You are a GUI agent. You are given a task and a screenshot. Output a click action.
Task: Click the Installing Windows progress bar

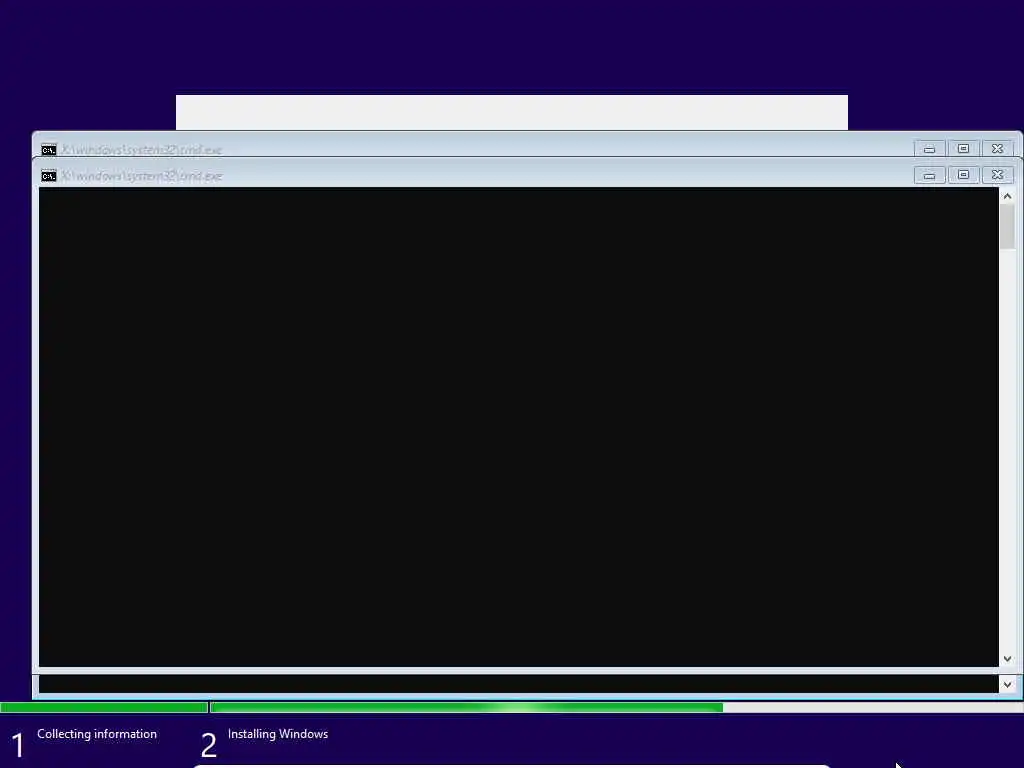click(x=616, y=707)
